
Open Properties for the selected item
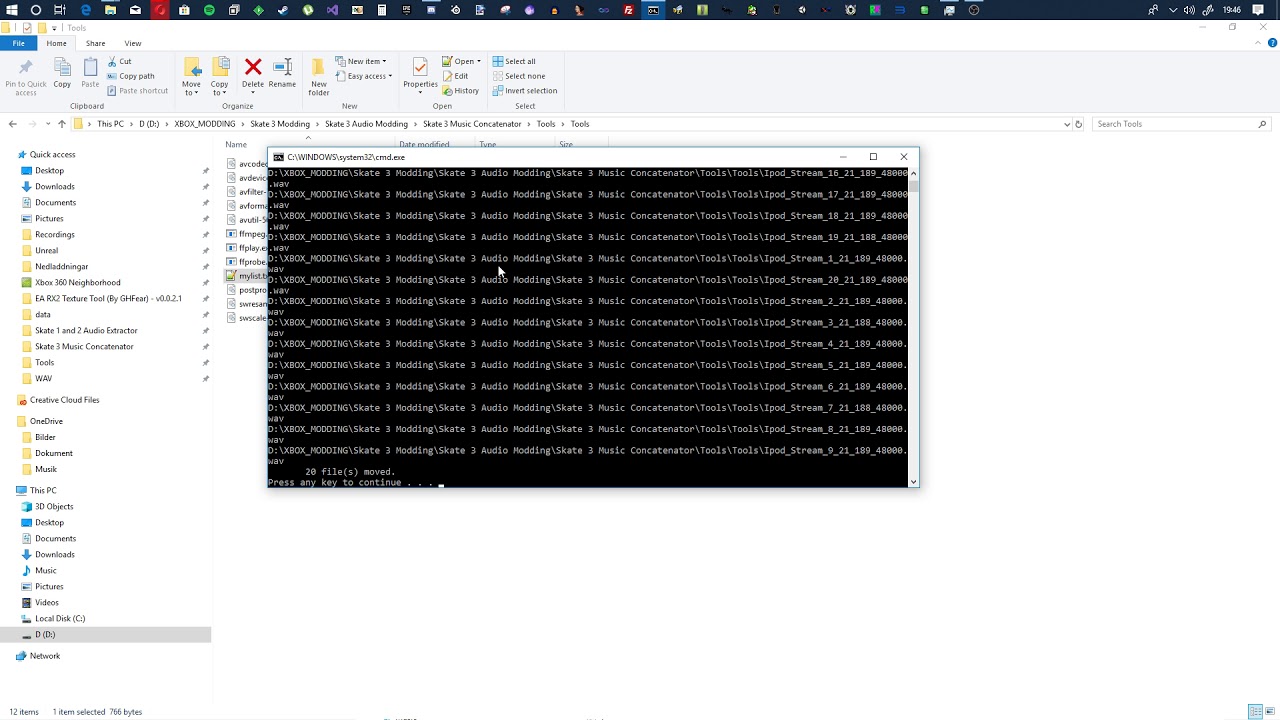(x=420, y=74)
